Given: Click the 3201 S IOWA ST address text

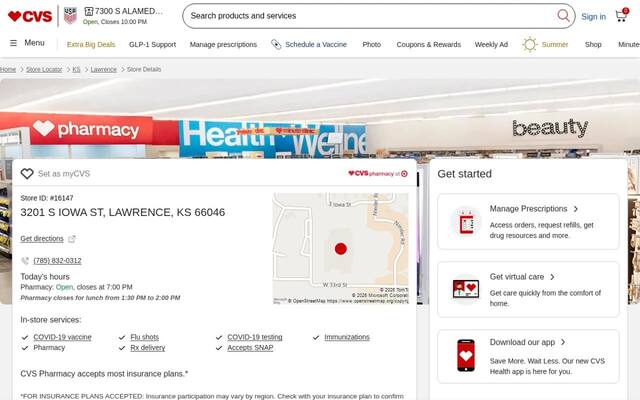Looking at the screenshot, I should pos(122,213).
